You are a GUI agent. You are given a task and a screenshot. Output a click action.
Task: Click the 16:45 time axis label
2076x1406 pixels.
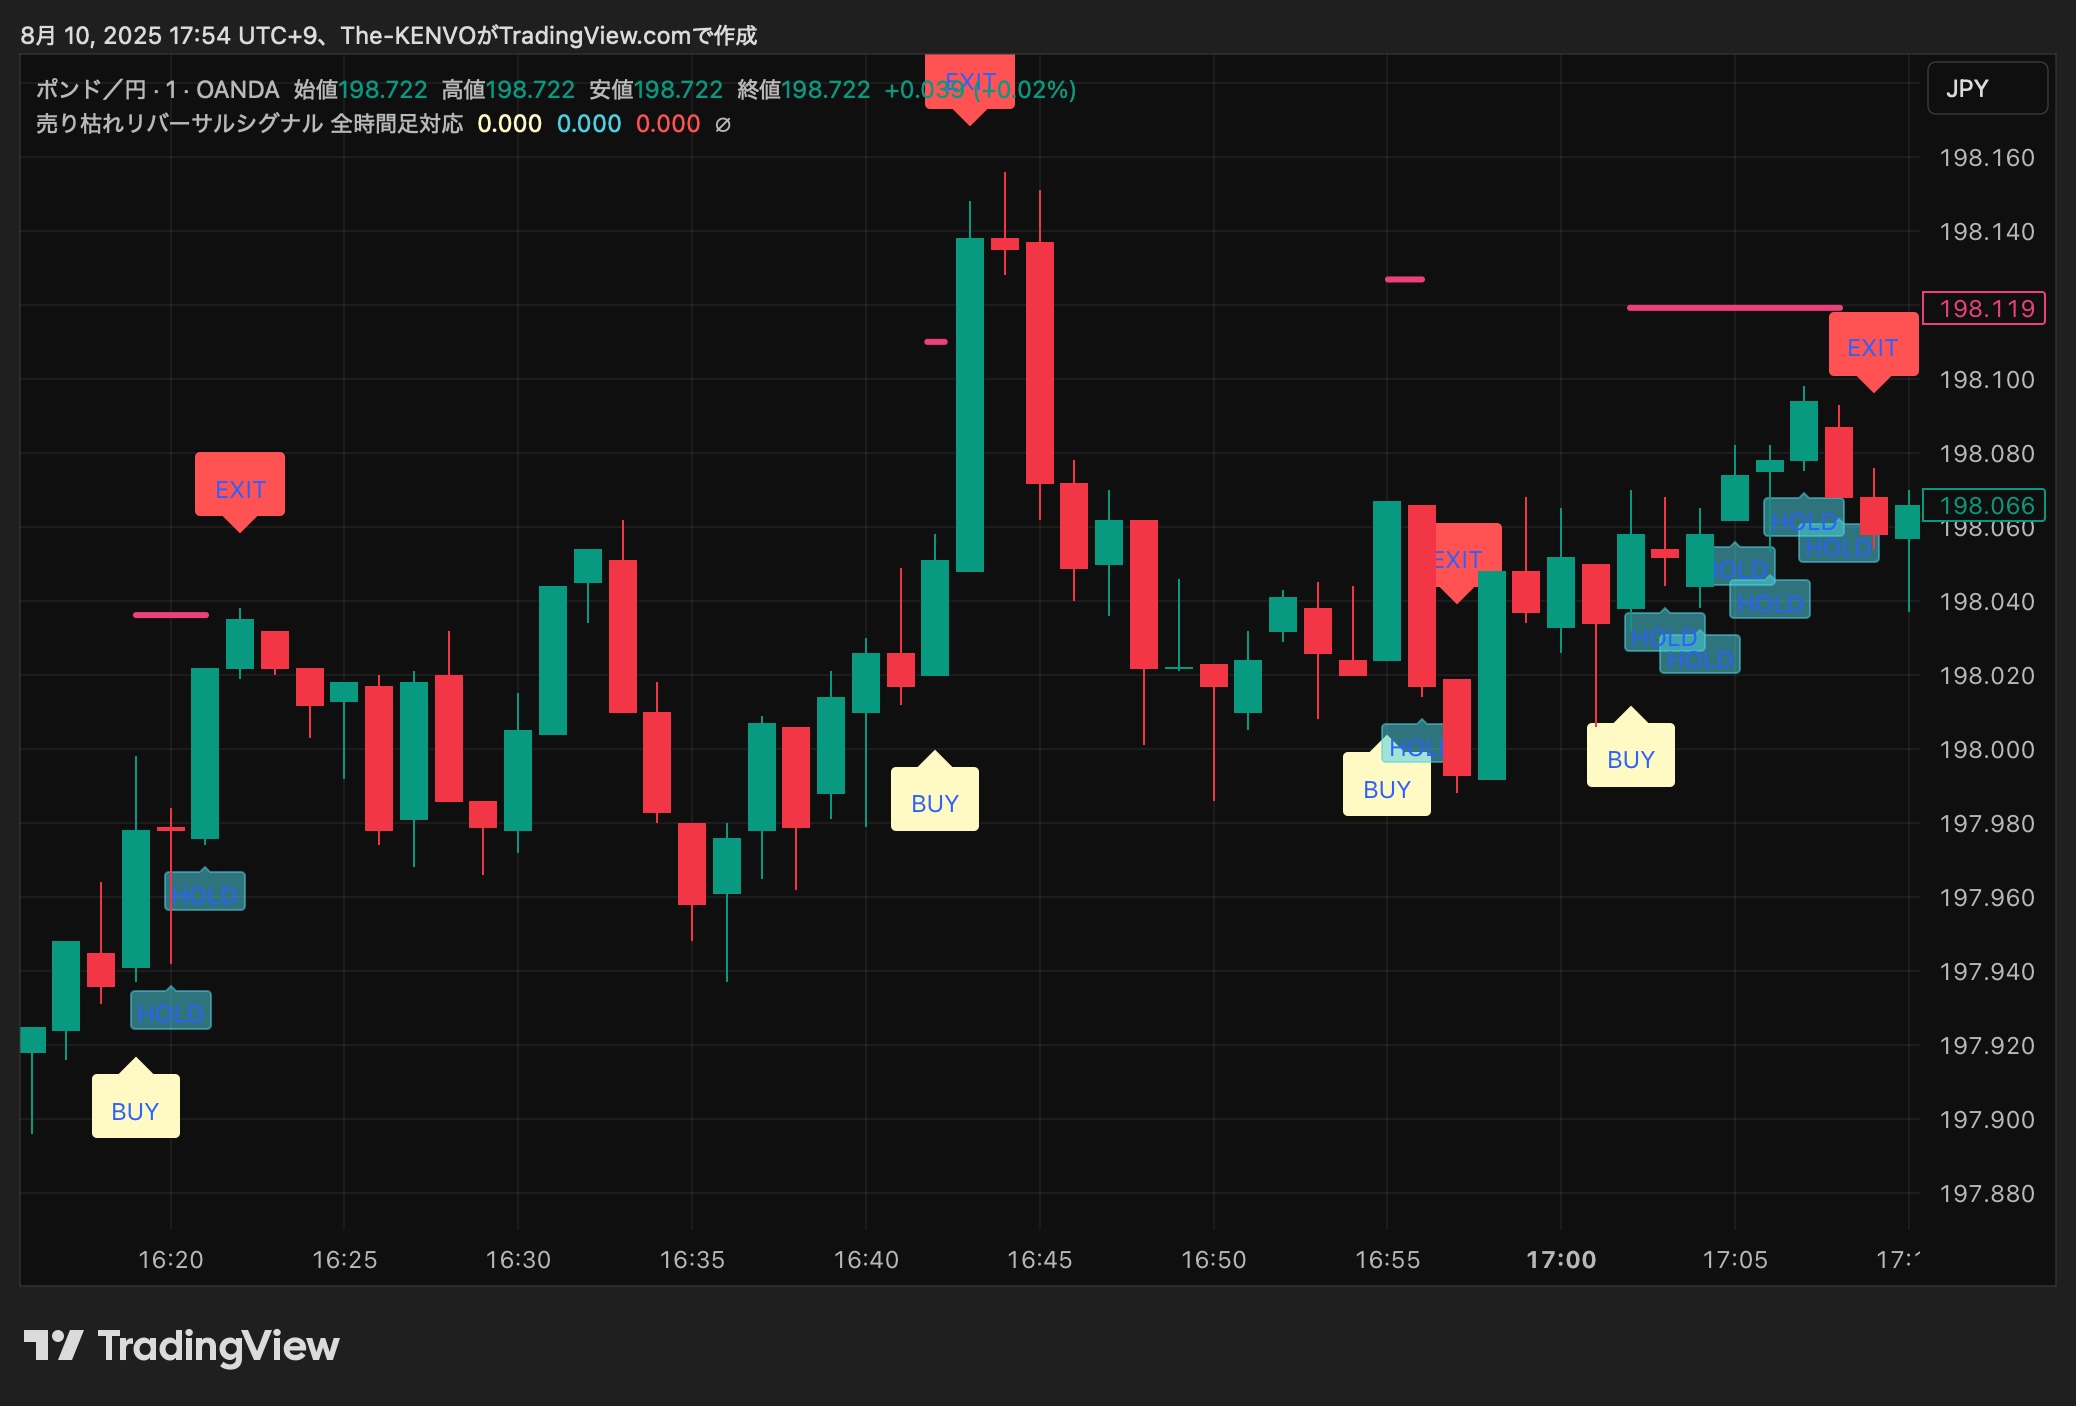point(1039,1259)
